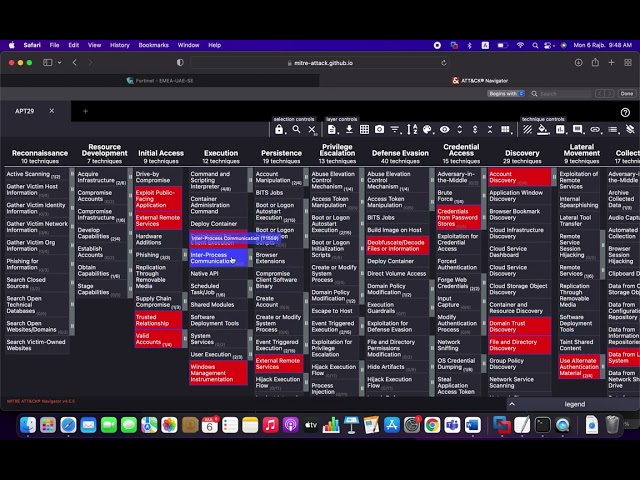The width and height of the screenshot is (640, 480).
Task: Select Deobfuscate/Decode Files or Information technique
Action: coord(397,245)
